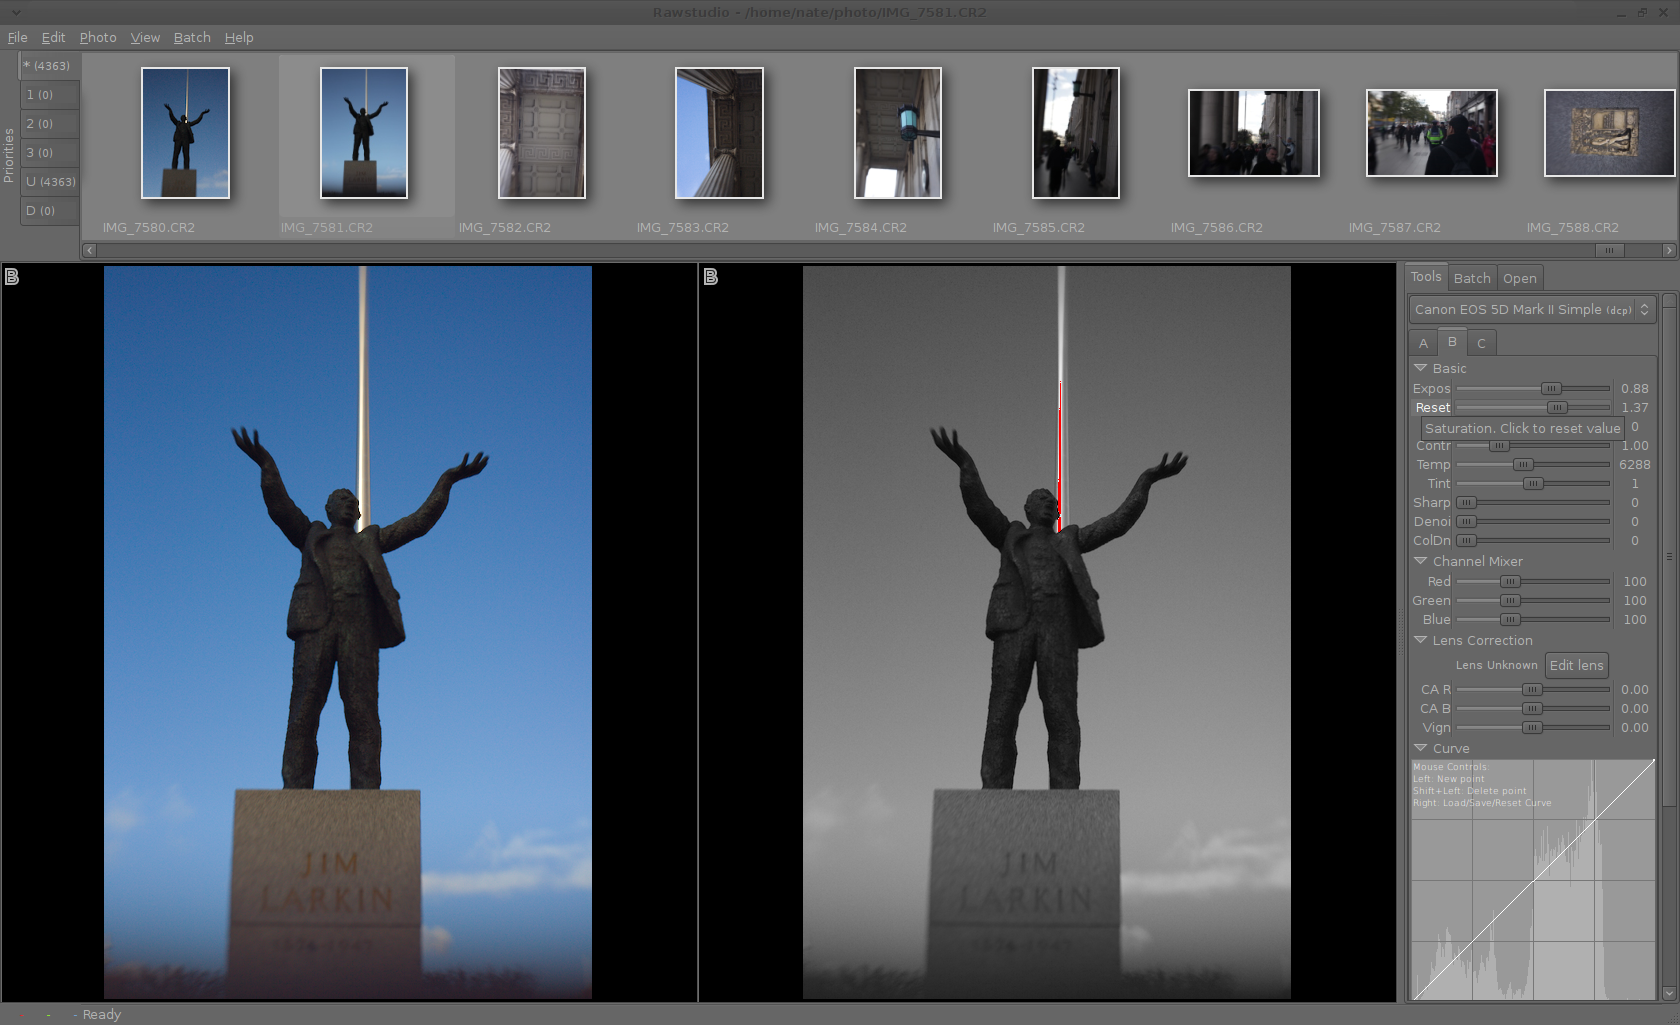
Task: Collapse the Channel Mixer section
Action: pyautogui.click(x=1421, y=561)
